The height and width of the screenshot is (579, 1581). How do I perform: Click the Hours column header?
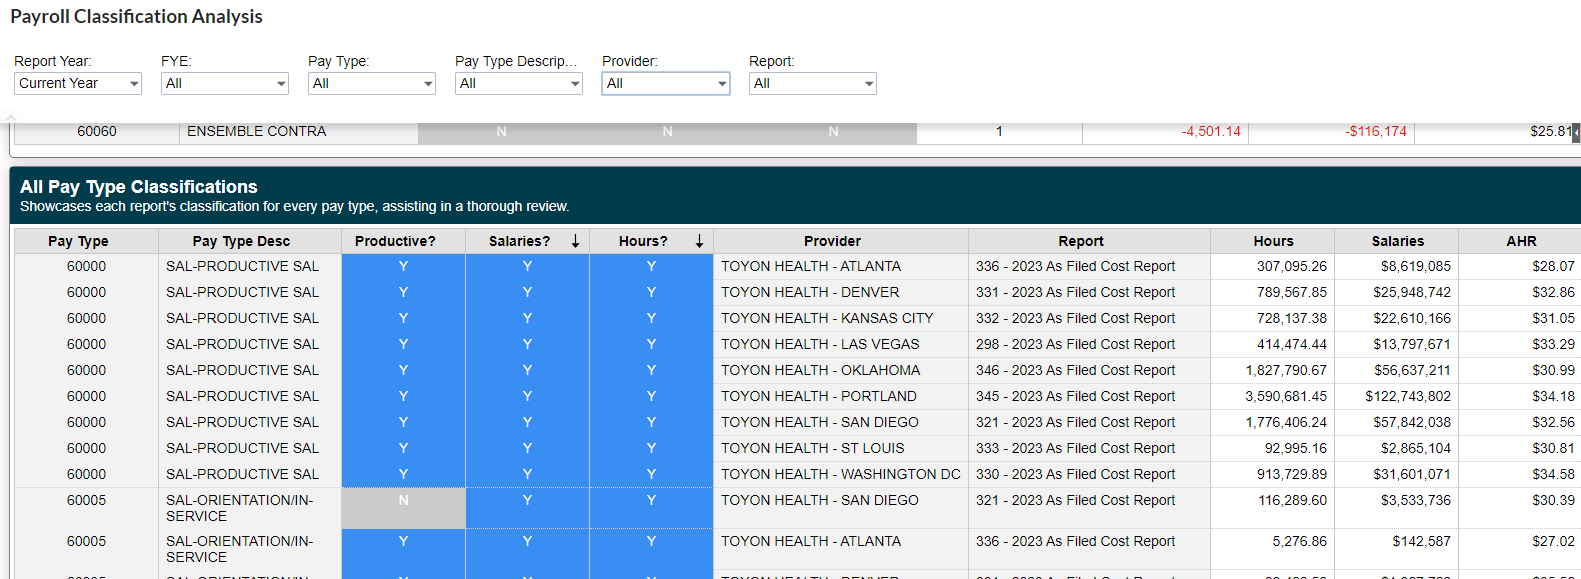click(1272, 241)
